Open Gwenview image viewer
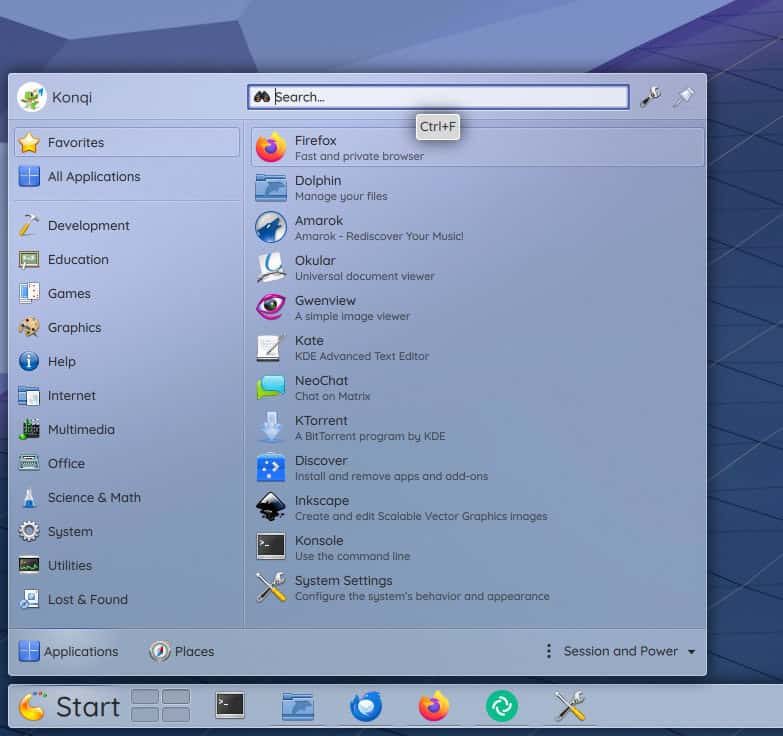Screen dimensions: 783x736 click(x=477, y=308)
